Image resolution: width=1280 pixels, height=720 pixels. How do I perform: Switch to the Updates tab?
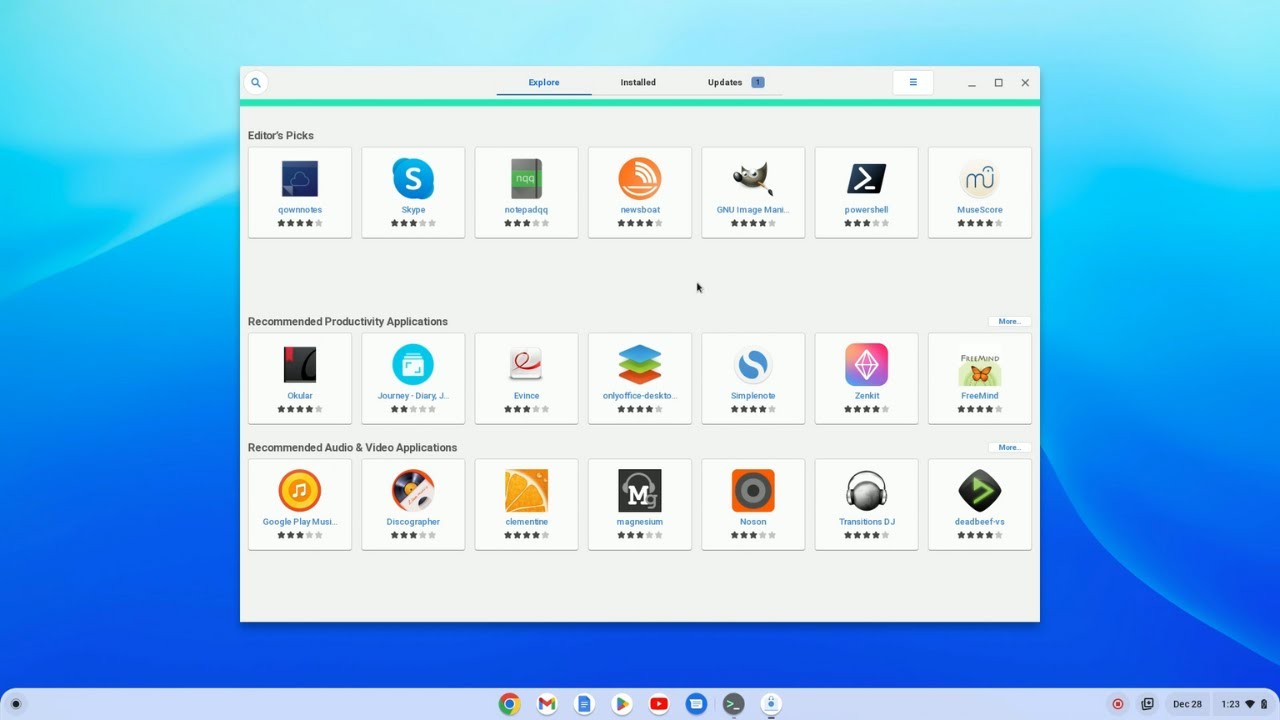[735, 82]
